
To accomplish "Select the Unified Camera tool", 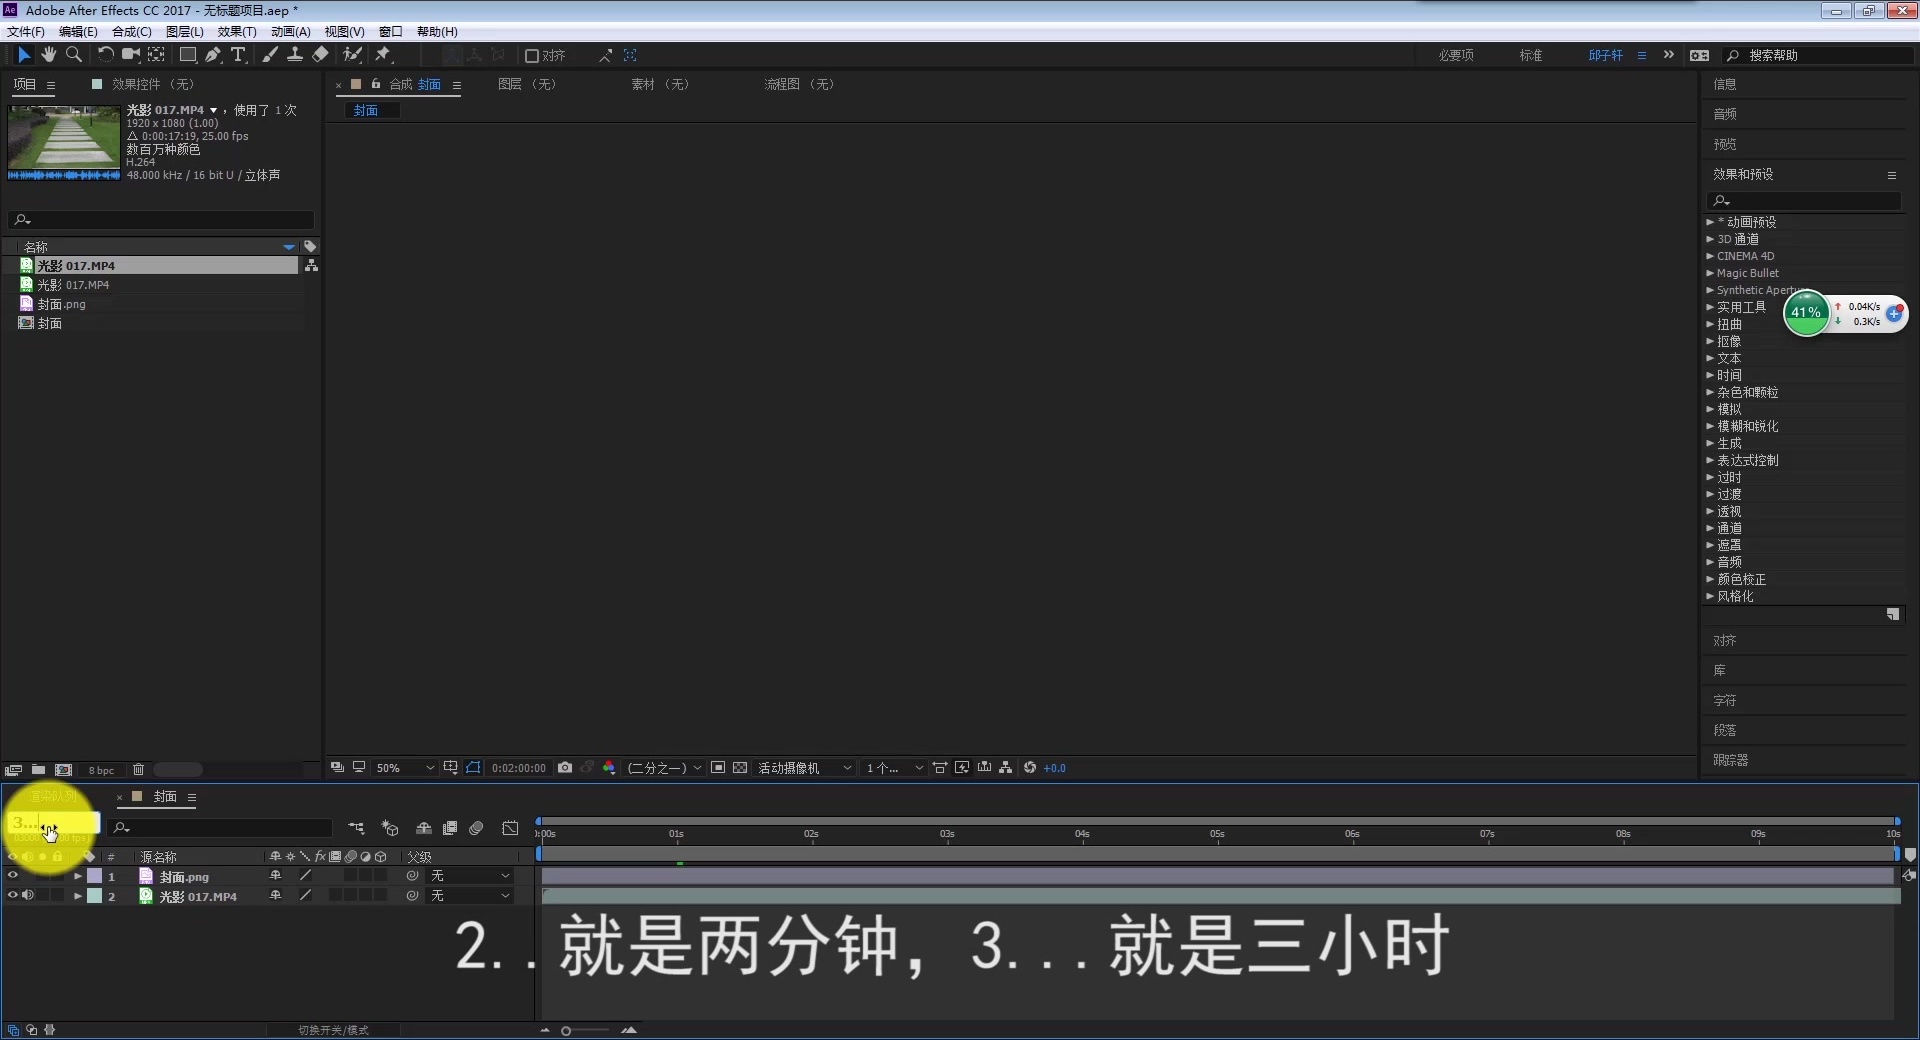I will [x=130, y=55].
